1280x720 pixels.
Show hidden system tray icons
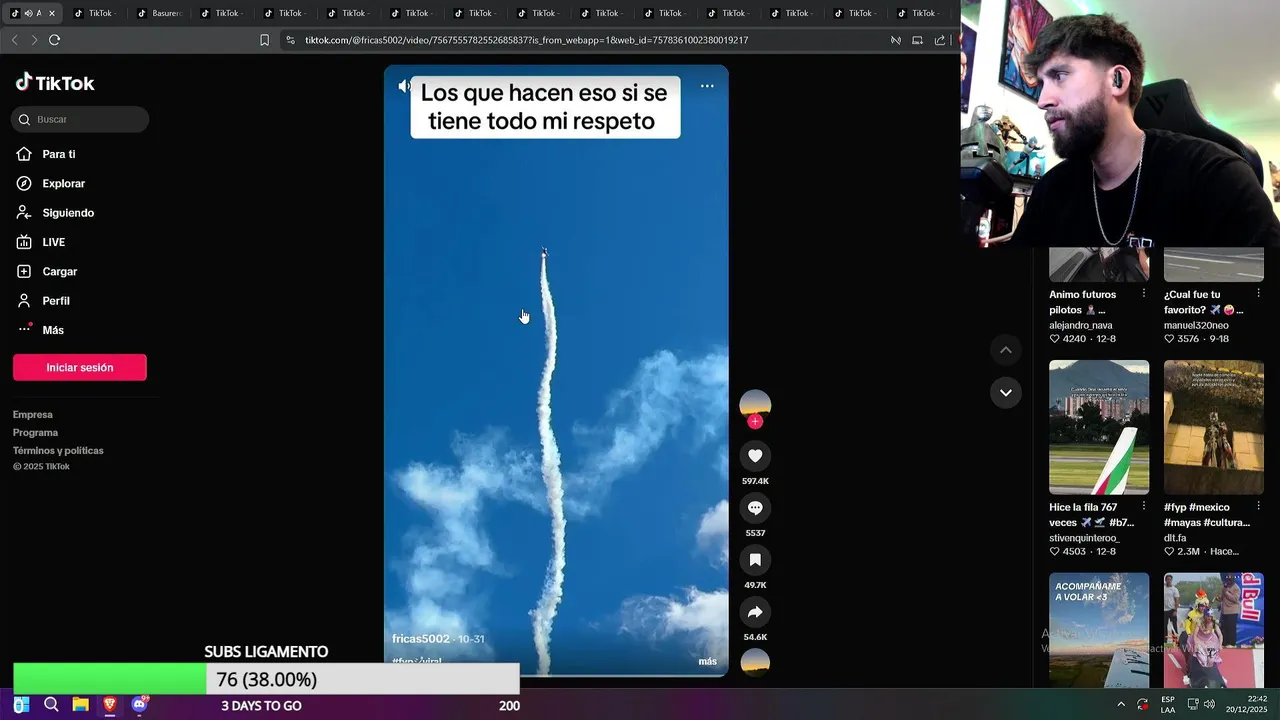[x=1120, y=705]
